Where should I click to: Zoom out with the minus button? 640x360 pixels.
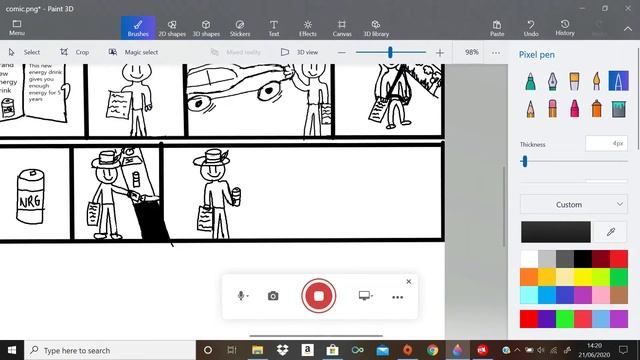point(342,53)
